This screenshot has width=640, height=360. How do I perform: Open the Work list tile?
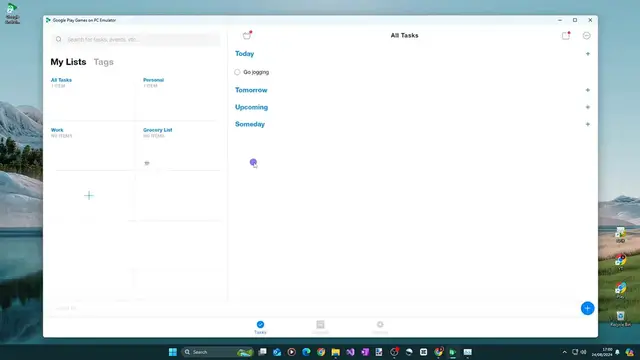pyautogui.click(x=92, y=146)
